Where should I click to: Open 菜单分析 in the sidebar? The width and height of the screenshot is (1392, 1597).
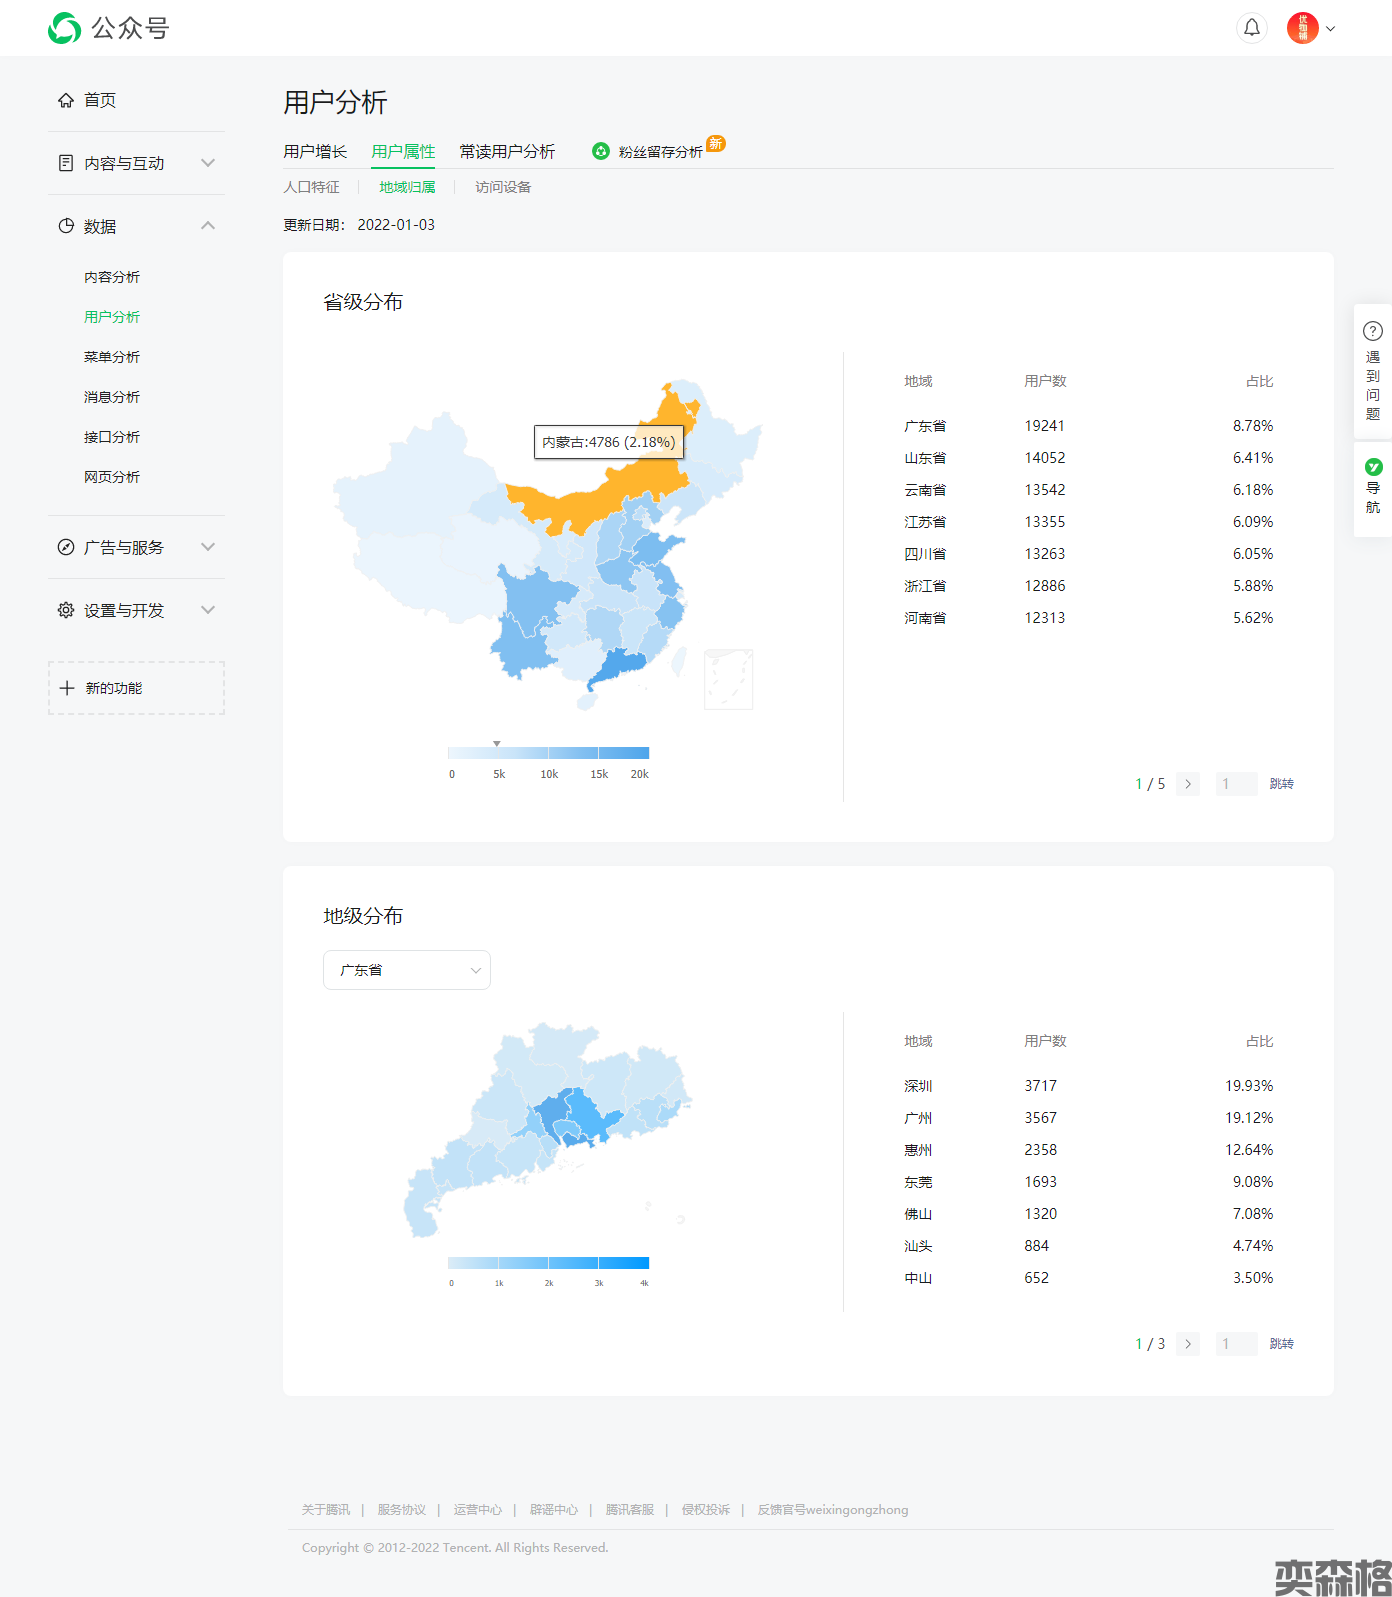[x=112, y=357]
